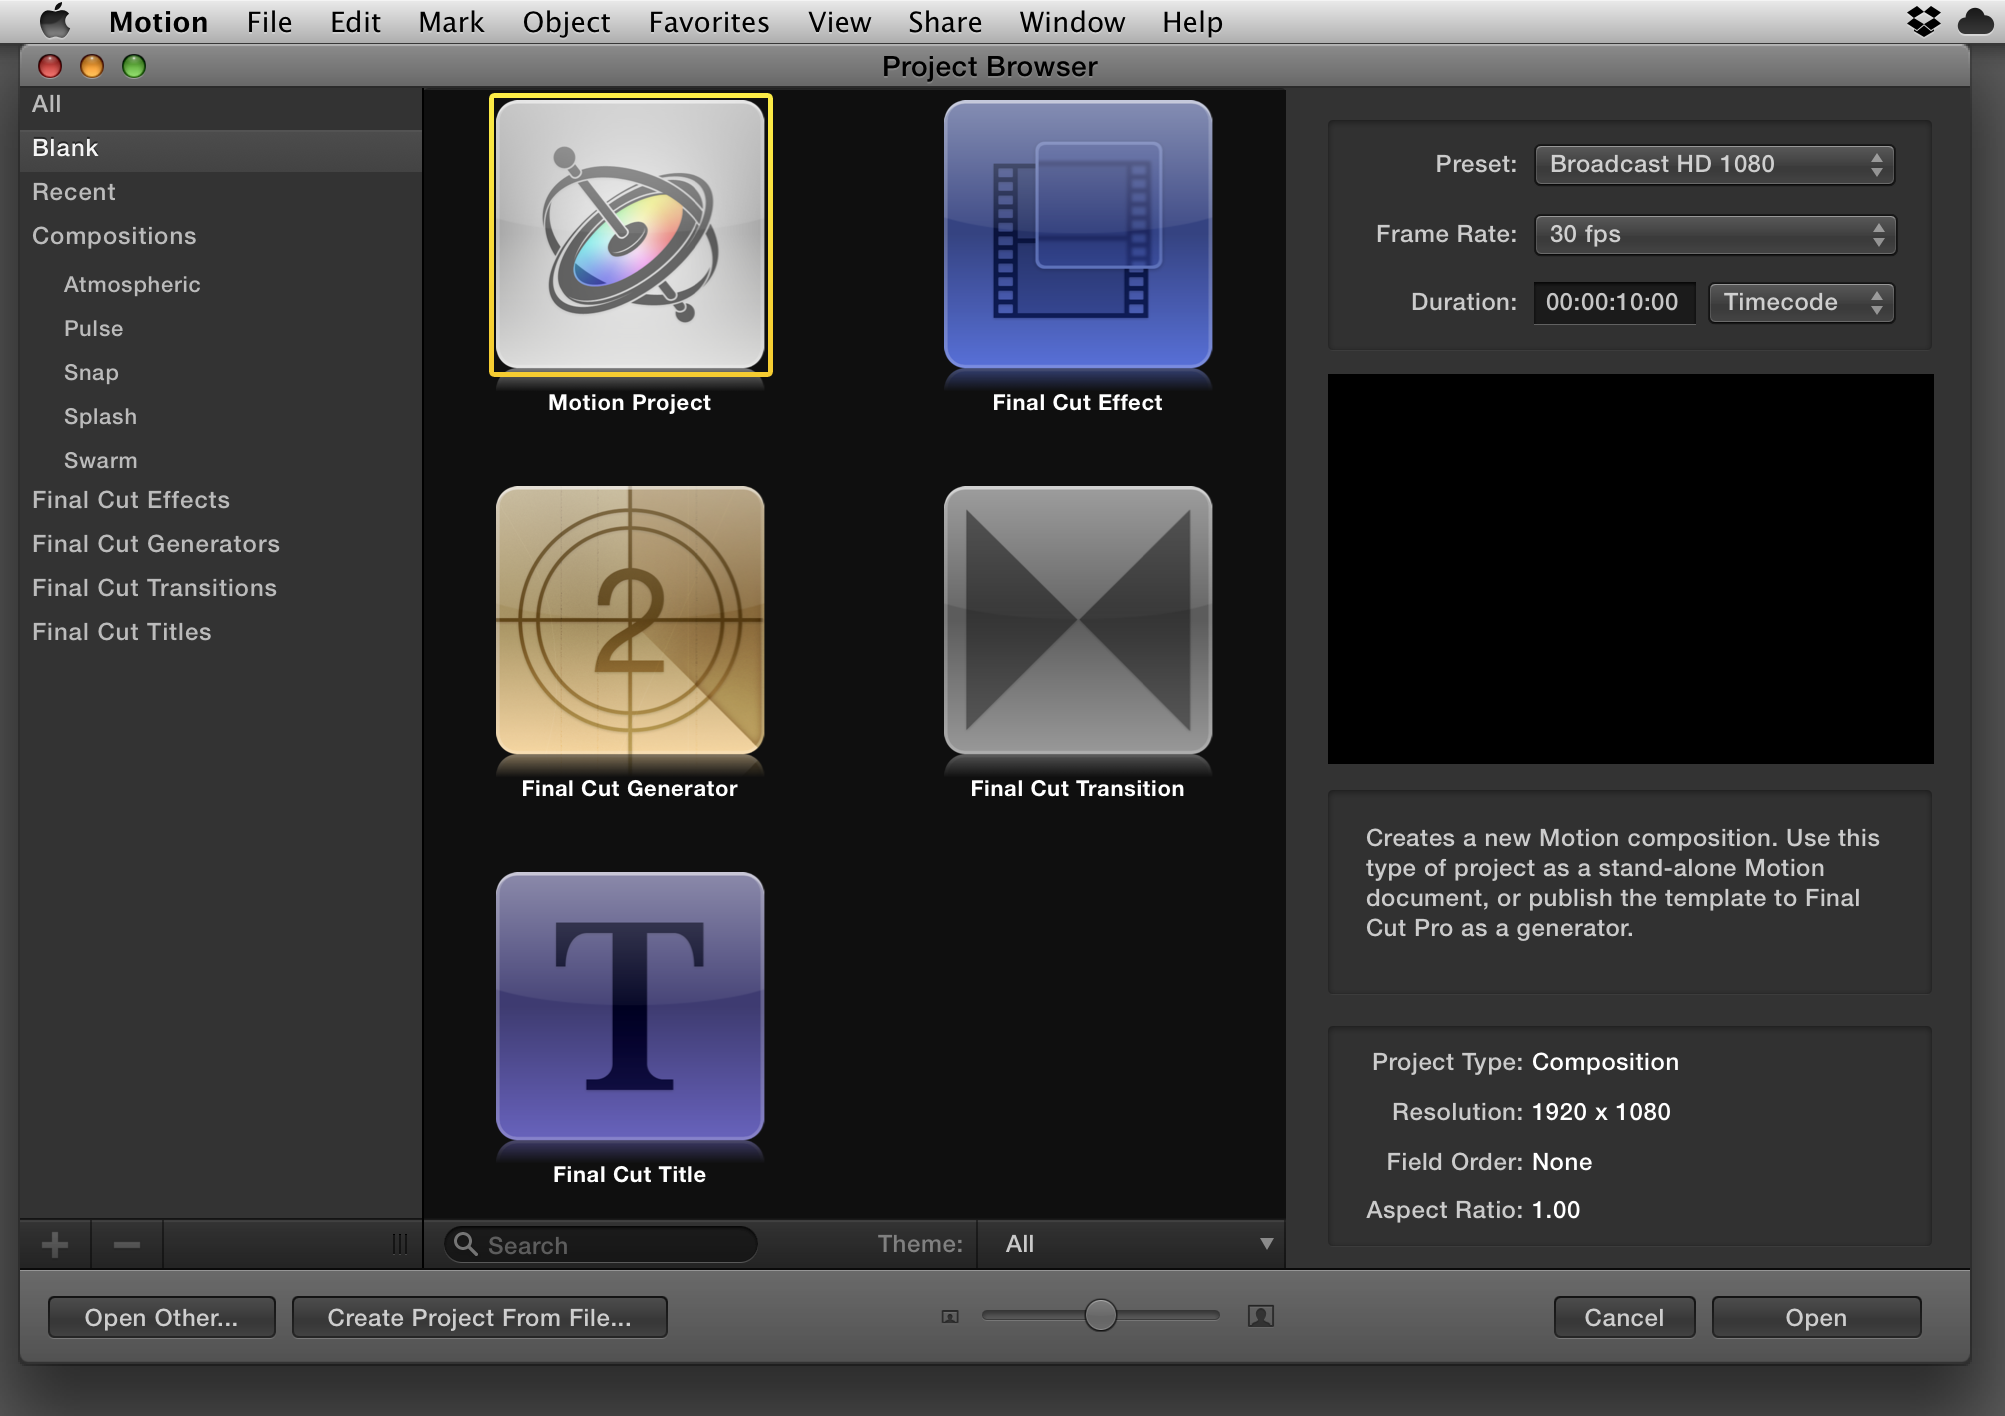The width and height of the screenshot is (2005, 1416).
Task: Open the Apple menu
Action: 55,21
